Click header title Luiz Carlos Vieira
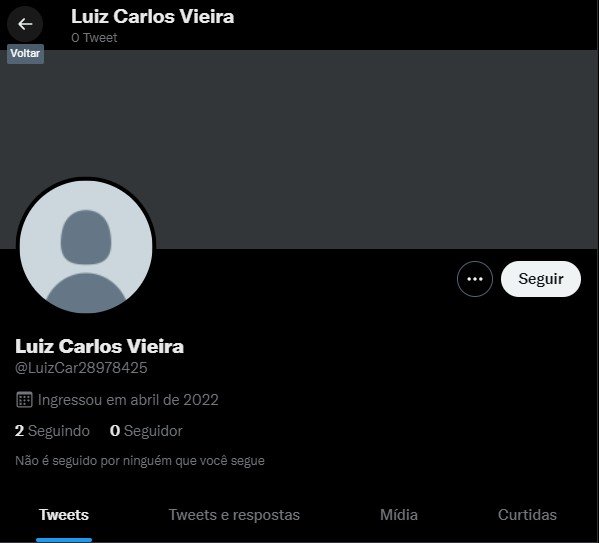Viewport: 599px width, 543px height. click(152, 17)
